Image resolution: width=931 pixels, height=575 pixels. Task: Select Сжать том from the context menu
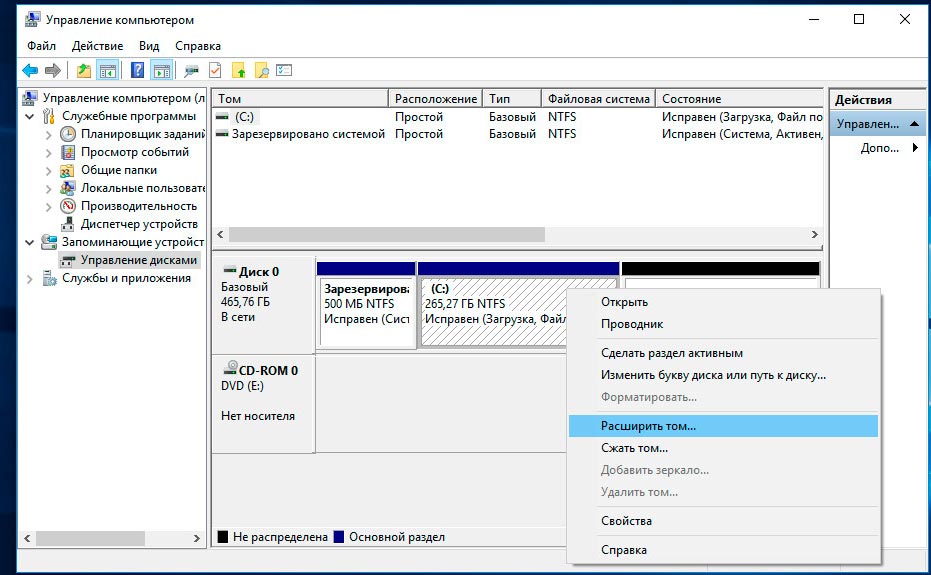[634, 448]
